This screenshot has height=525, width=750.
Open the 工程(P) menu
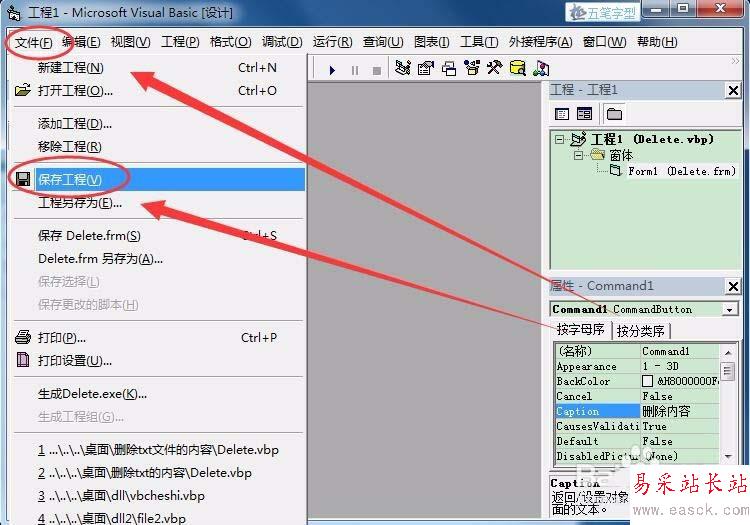coord(180,42)
